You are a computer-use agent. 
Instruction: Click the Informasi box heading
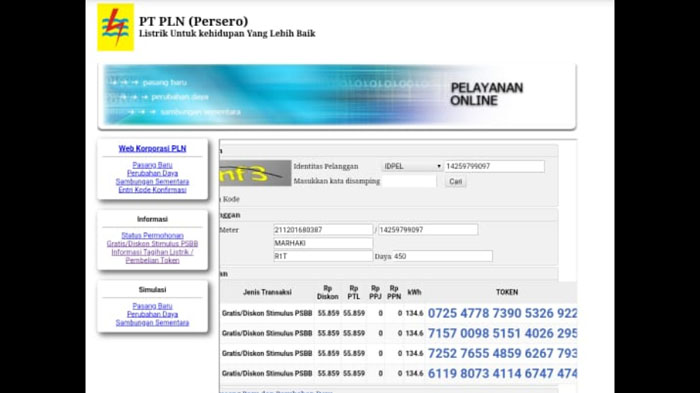click(152, 219)
